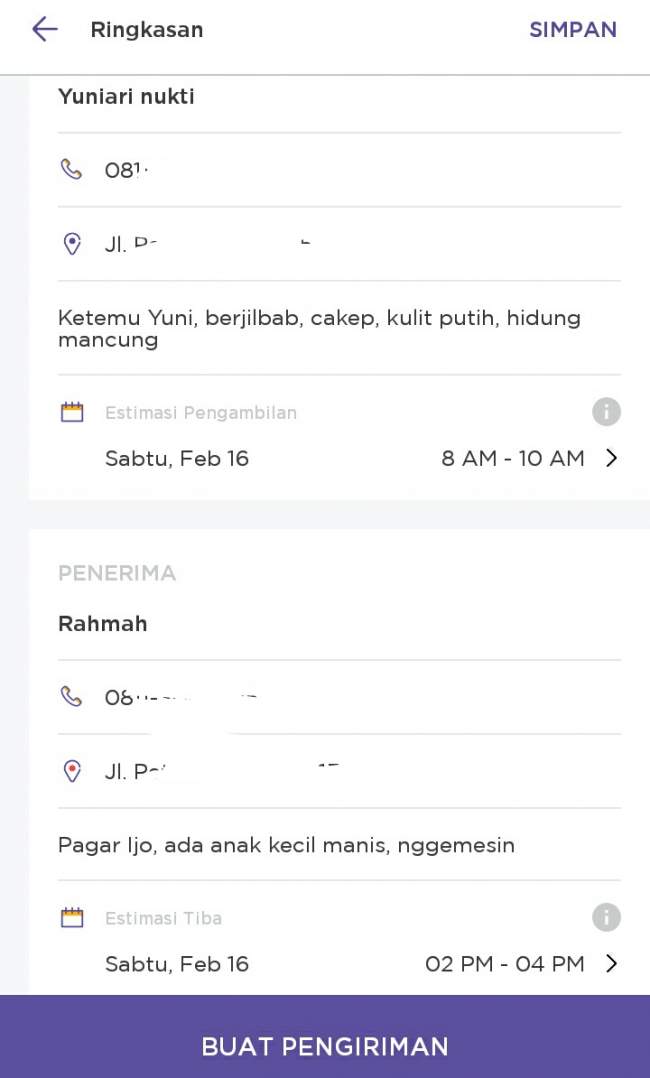Tap BUAT PENGIRIMAN button
The image size is (650, 1078).
pyautogui.click(x=325, y=1037)
